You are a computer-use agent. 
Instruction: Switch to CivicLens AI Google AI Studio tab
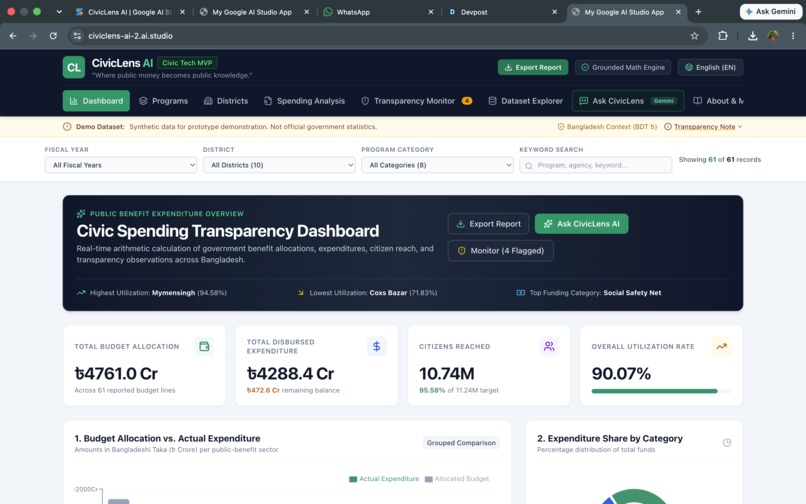[130, 12]
